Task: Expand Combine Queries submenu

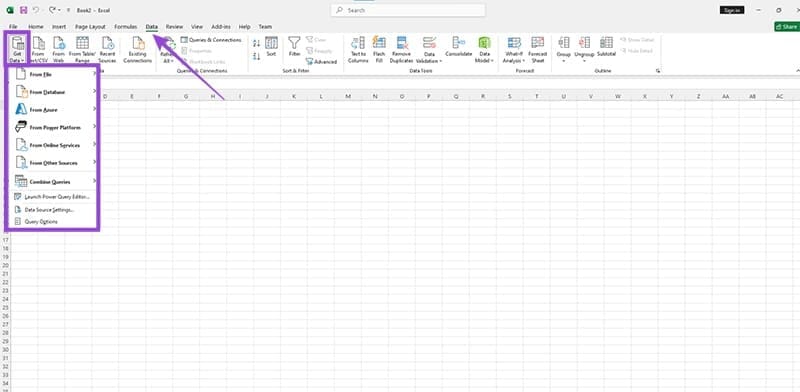Action: click(x=56, y=181)
